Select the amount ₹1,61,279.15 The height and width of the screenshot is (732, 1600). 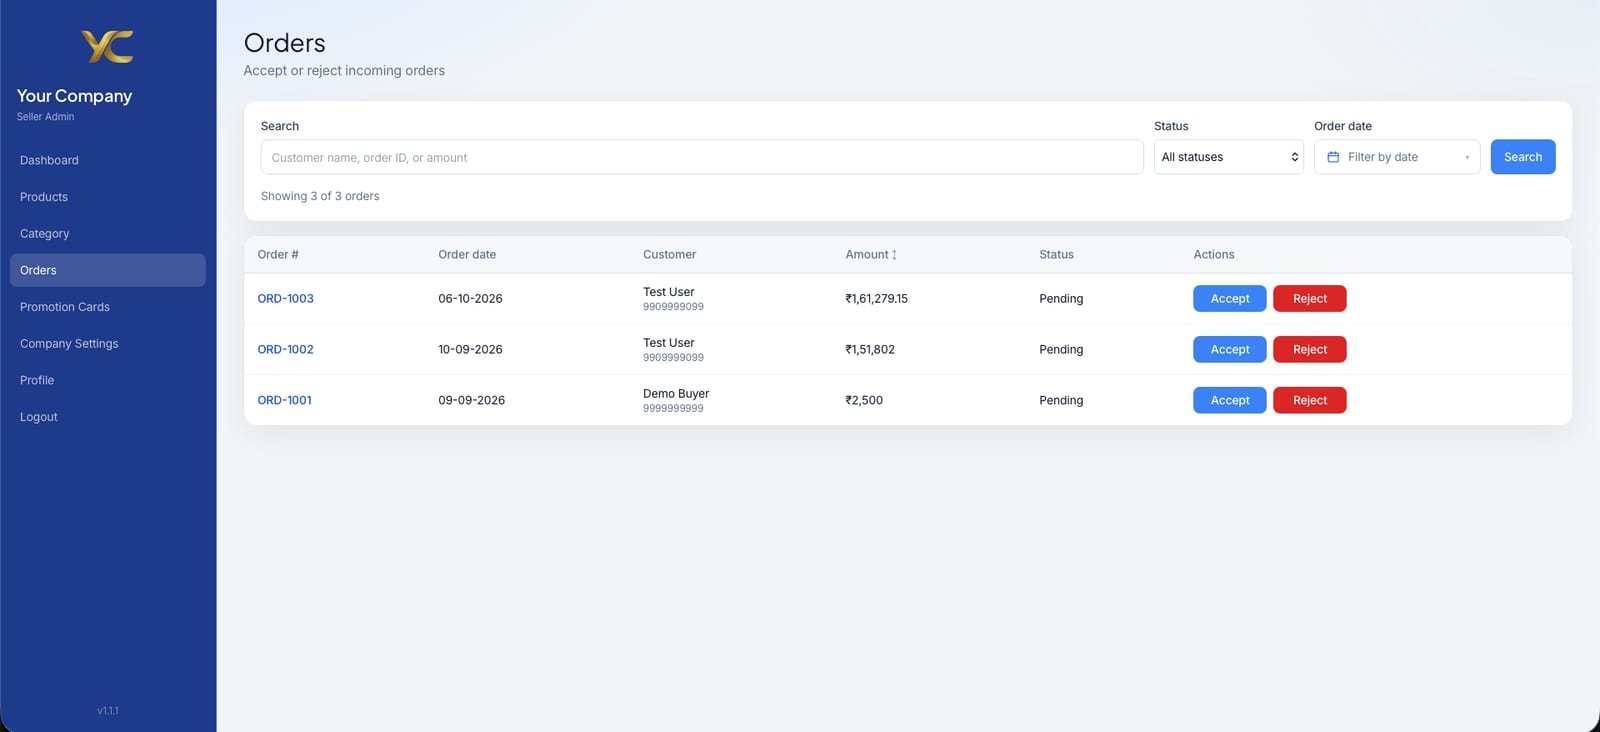(x=877, y=299)
